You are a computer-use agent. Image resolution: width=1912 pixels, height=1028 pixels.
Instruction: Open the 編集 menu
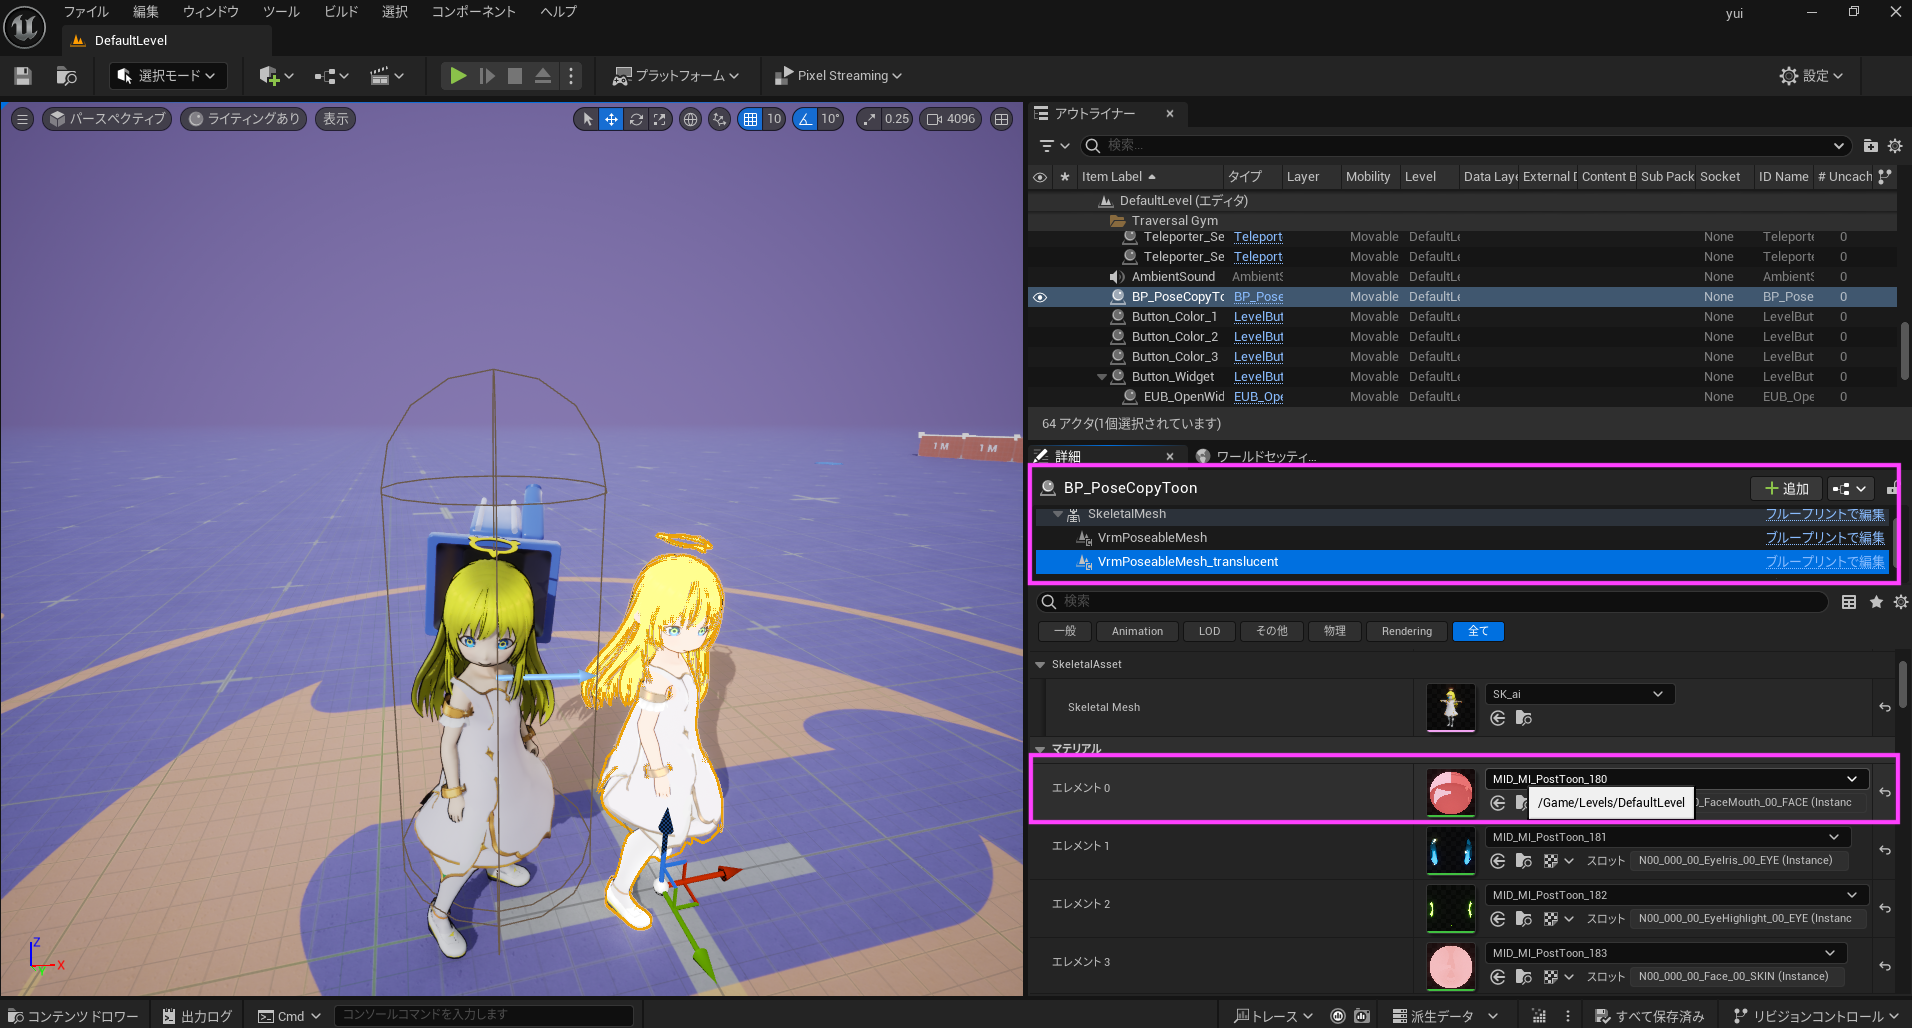[146, 12]
